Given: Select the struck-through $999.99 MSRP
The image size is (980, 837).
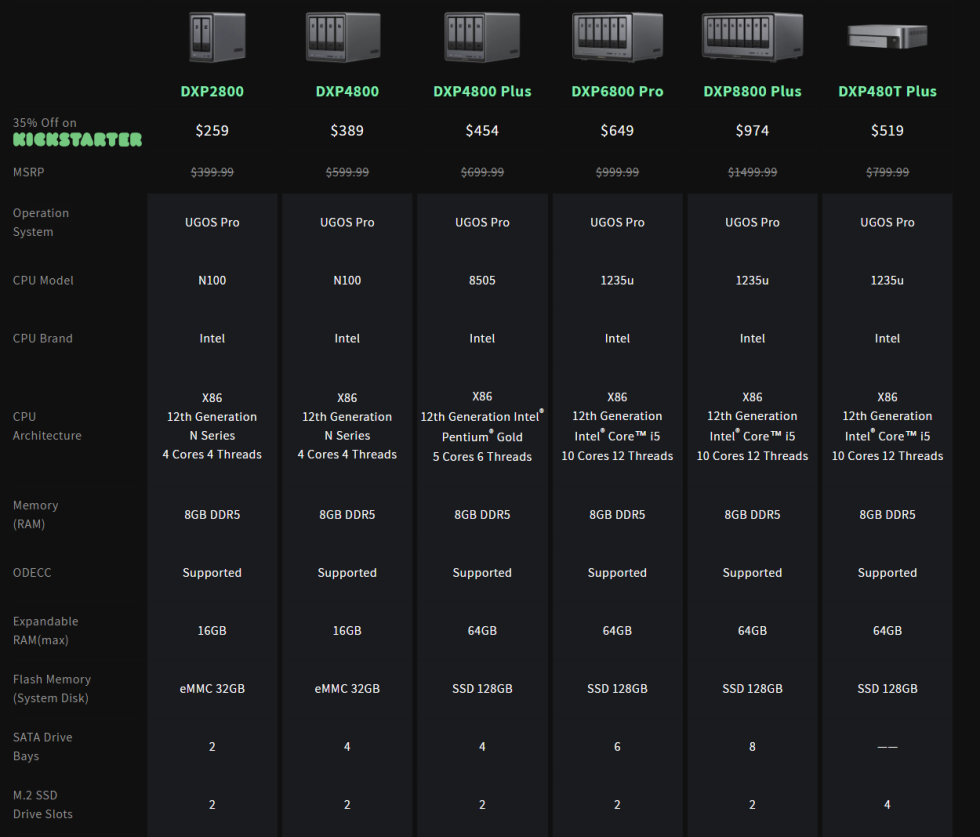Looking at the screenshot, I should 617,173.
